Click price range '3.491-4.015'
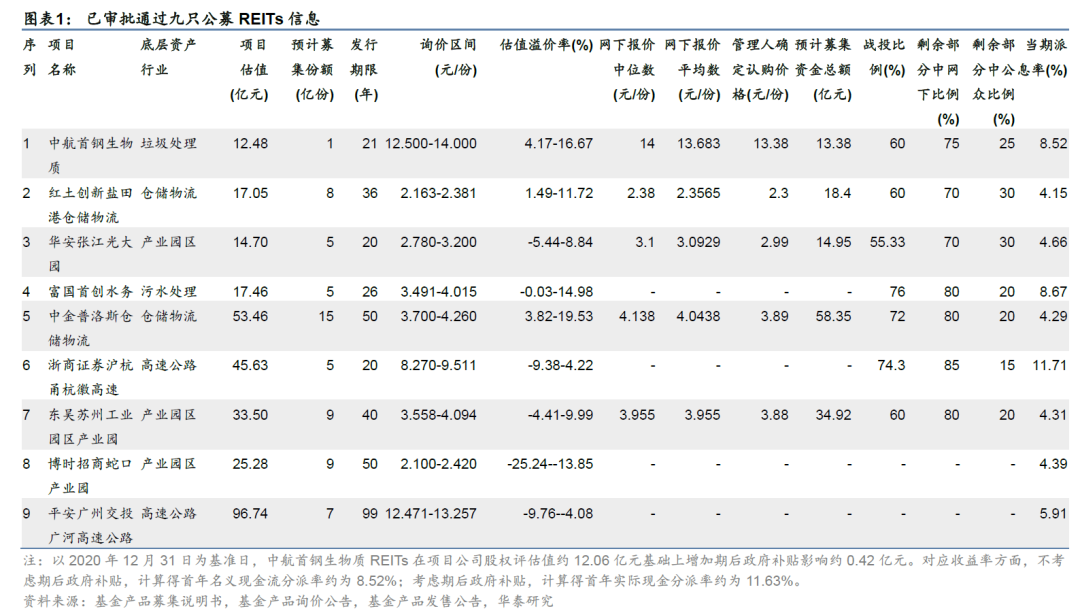Screen dimensions: 1080x613 438,292
